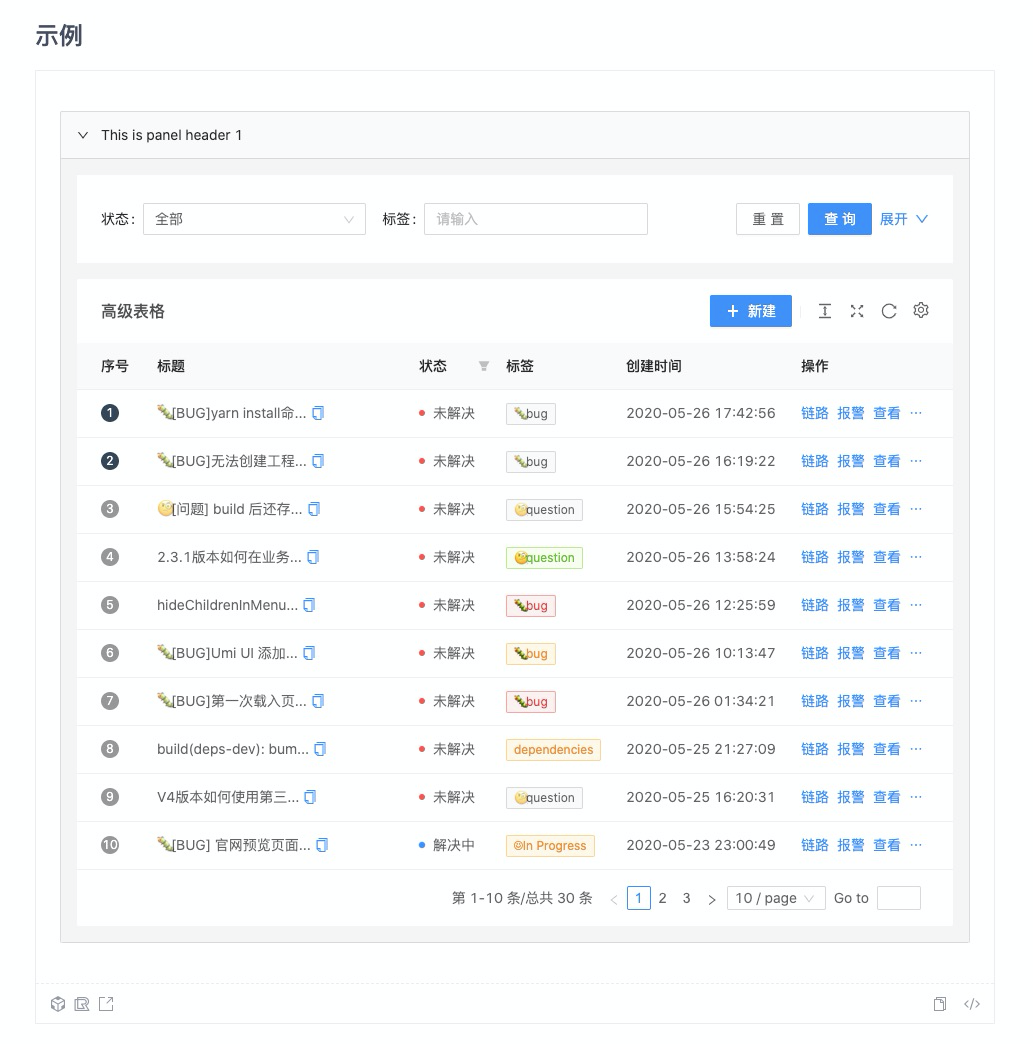
Task: Copy title of row 3 build 后还存
Action: 314,509
